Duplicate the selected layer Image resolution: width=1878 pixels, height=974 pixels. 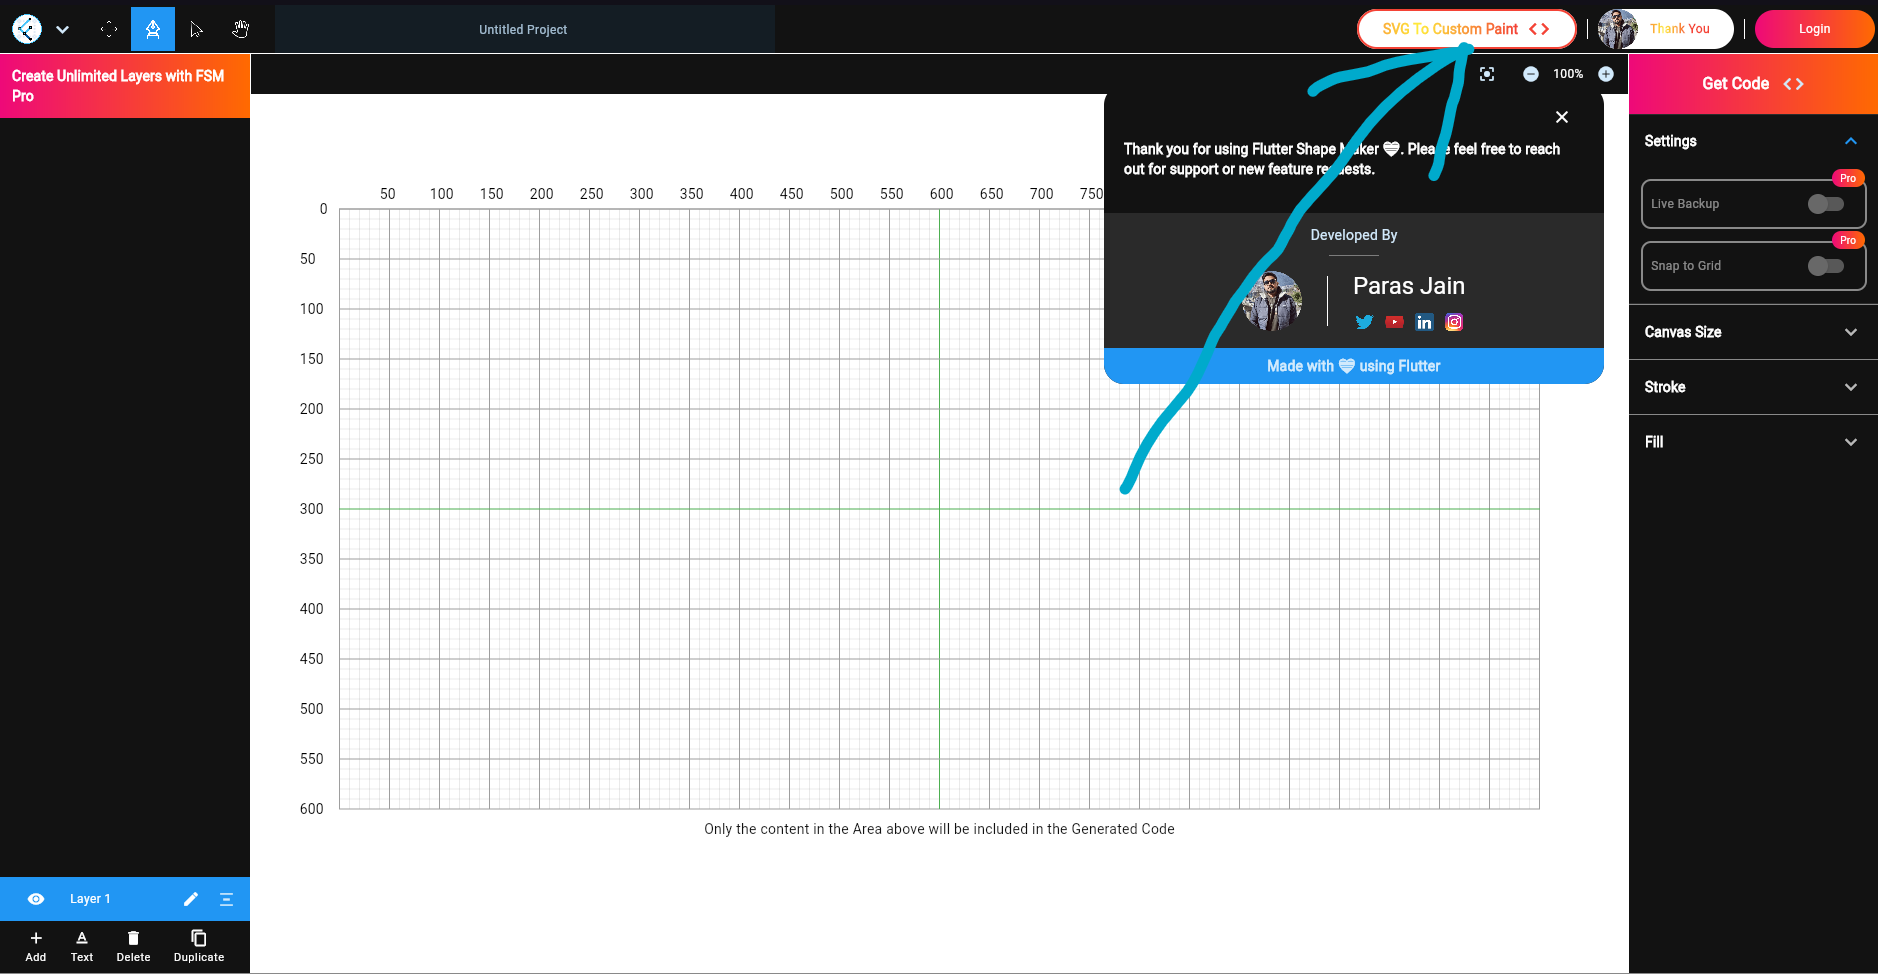[199, 946]
